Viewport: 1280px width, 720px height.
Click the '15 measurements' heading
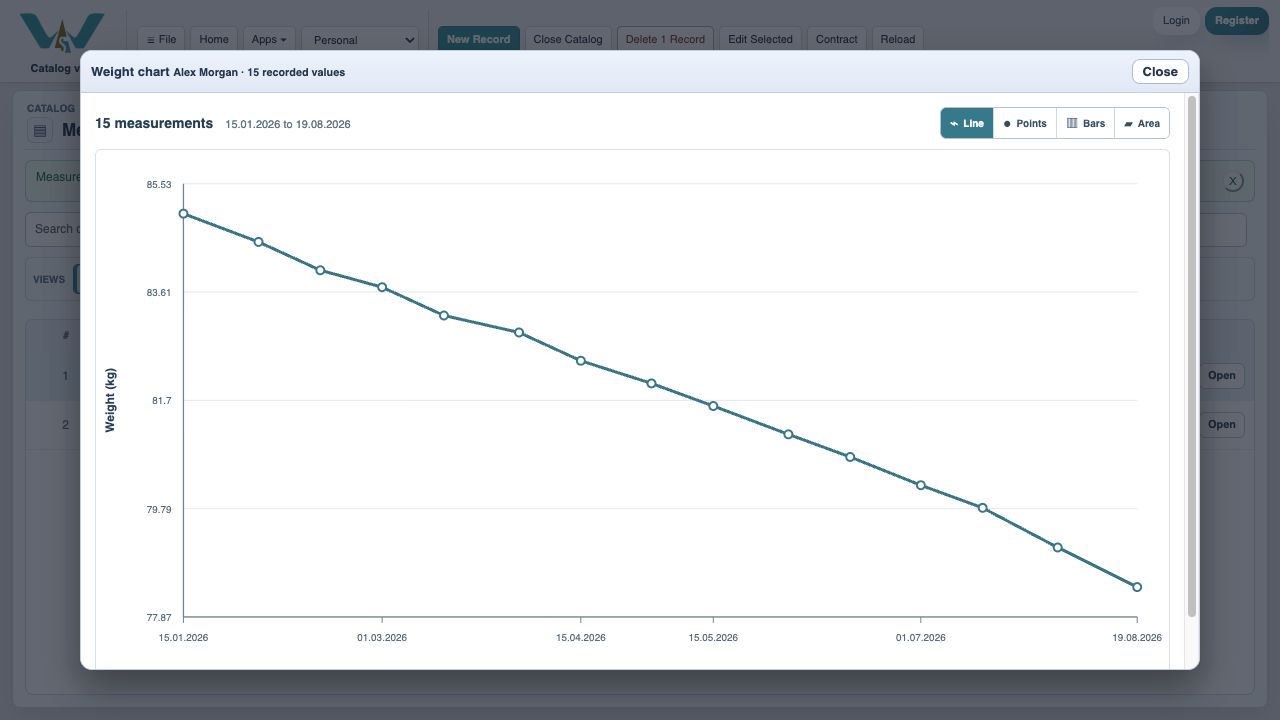pyautogui.click(x=154, y=123)
